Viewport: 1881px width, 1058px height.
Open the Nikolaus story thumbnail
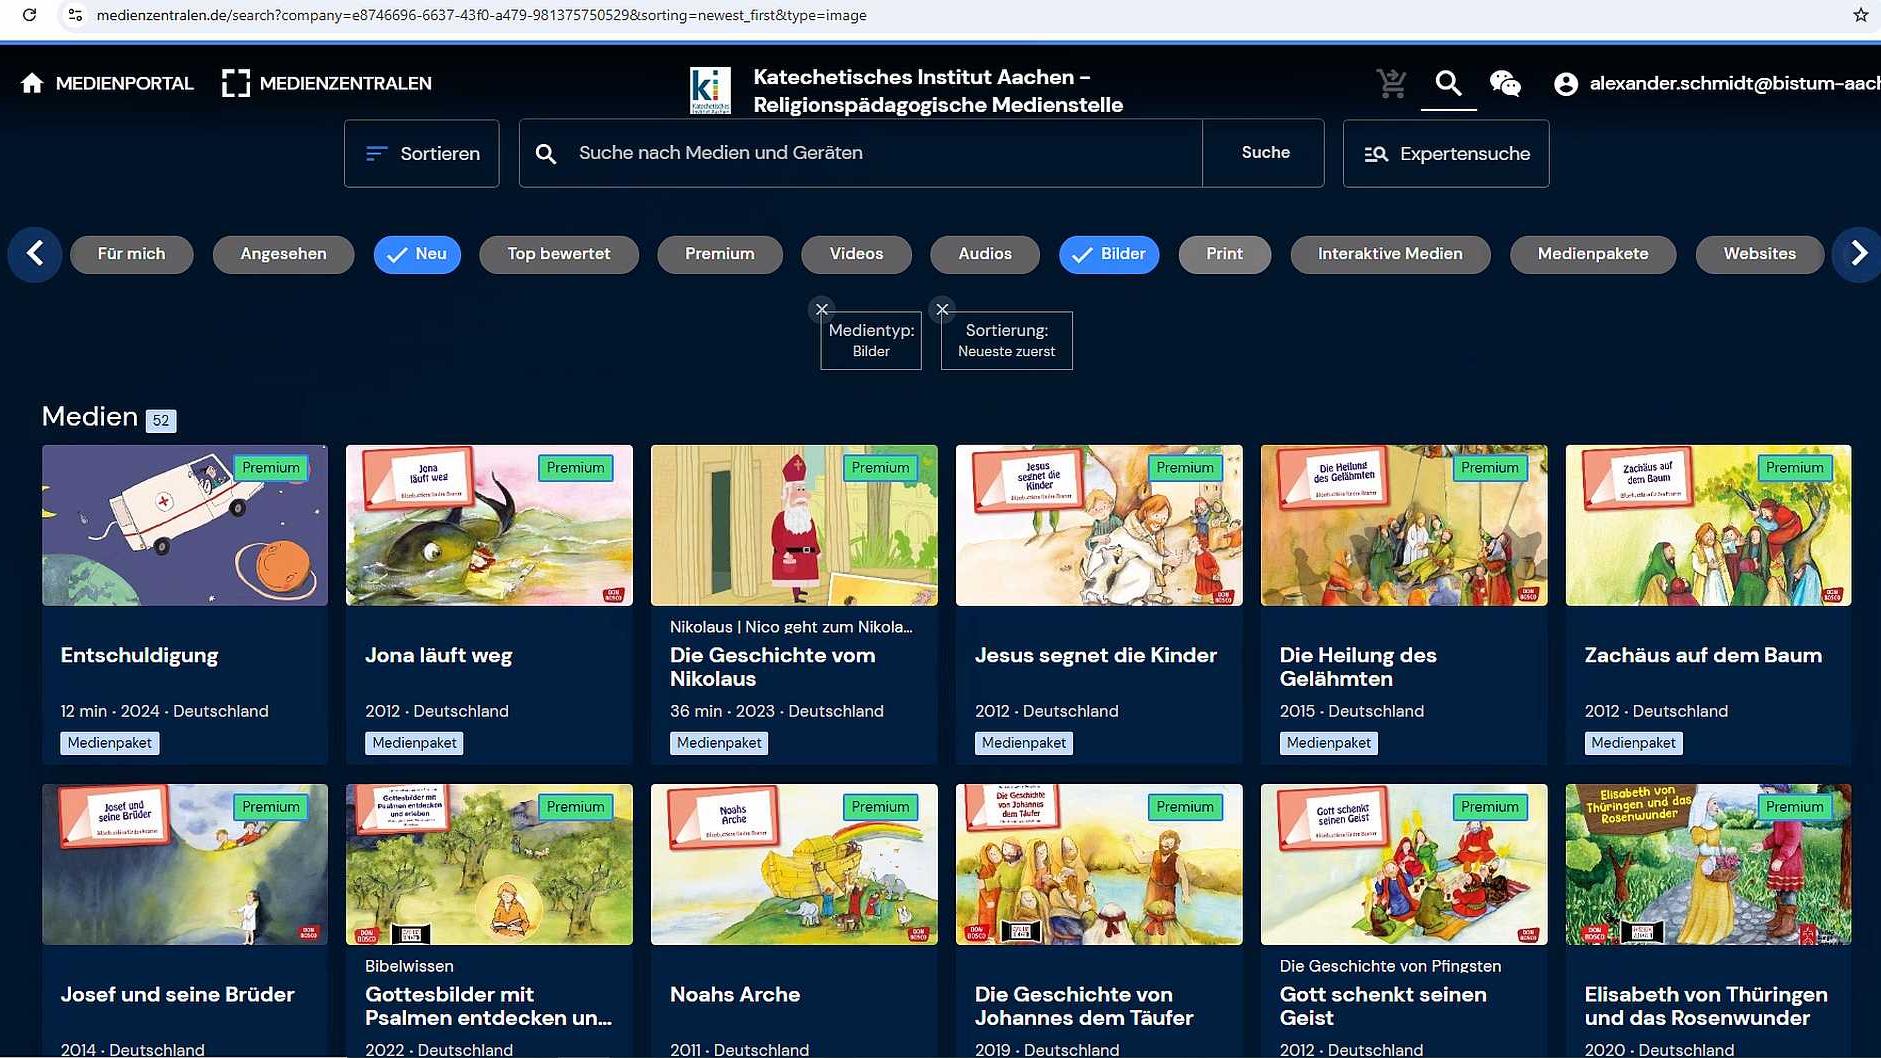(x=794, y=525)
